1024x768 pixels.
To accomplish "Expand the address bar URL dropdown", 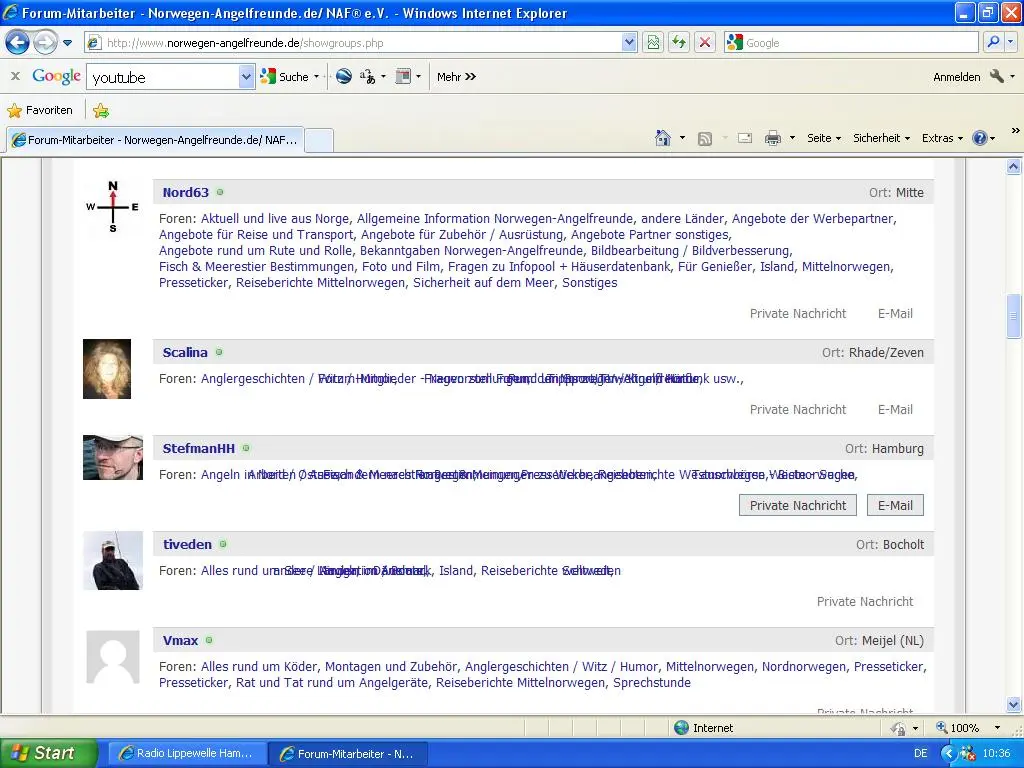I will (x=629, y=43).
